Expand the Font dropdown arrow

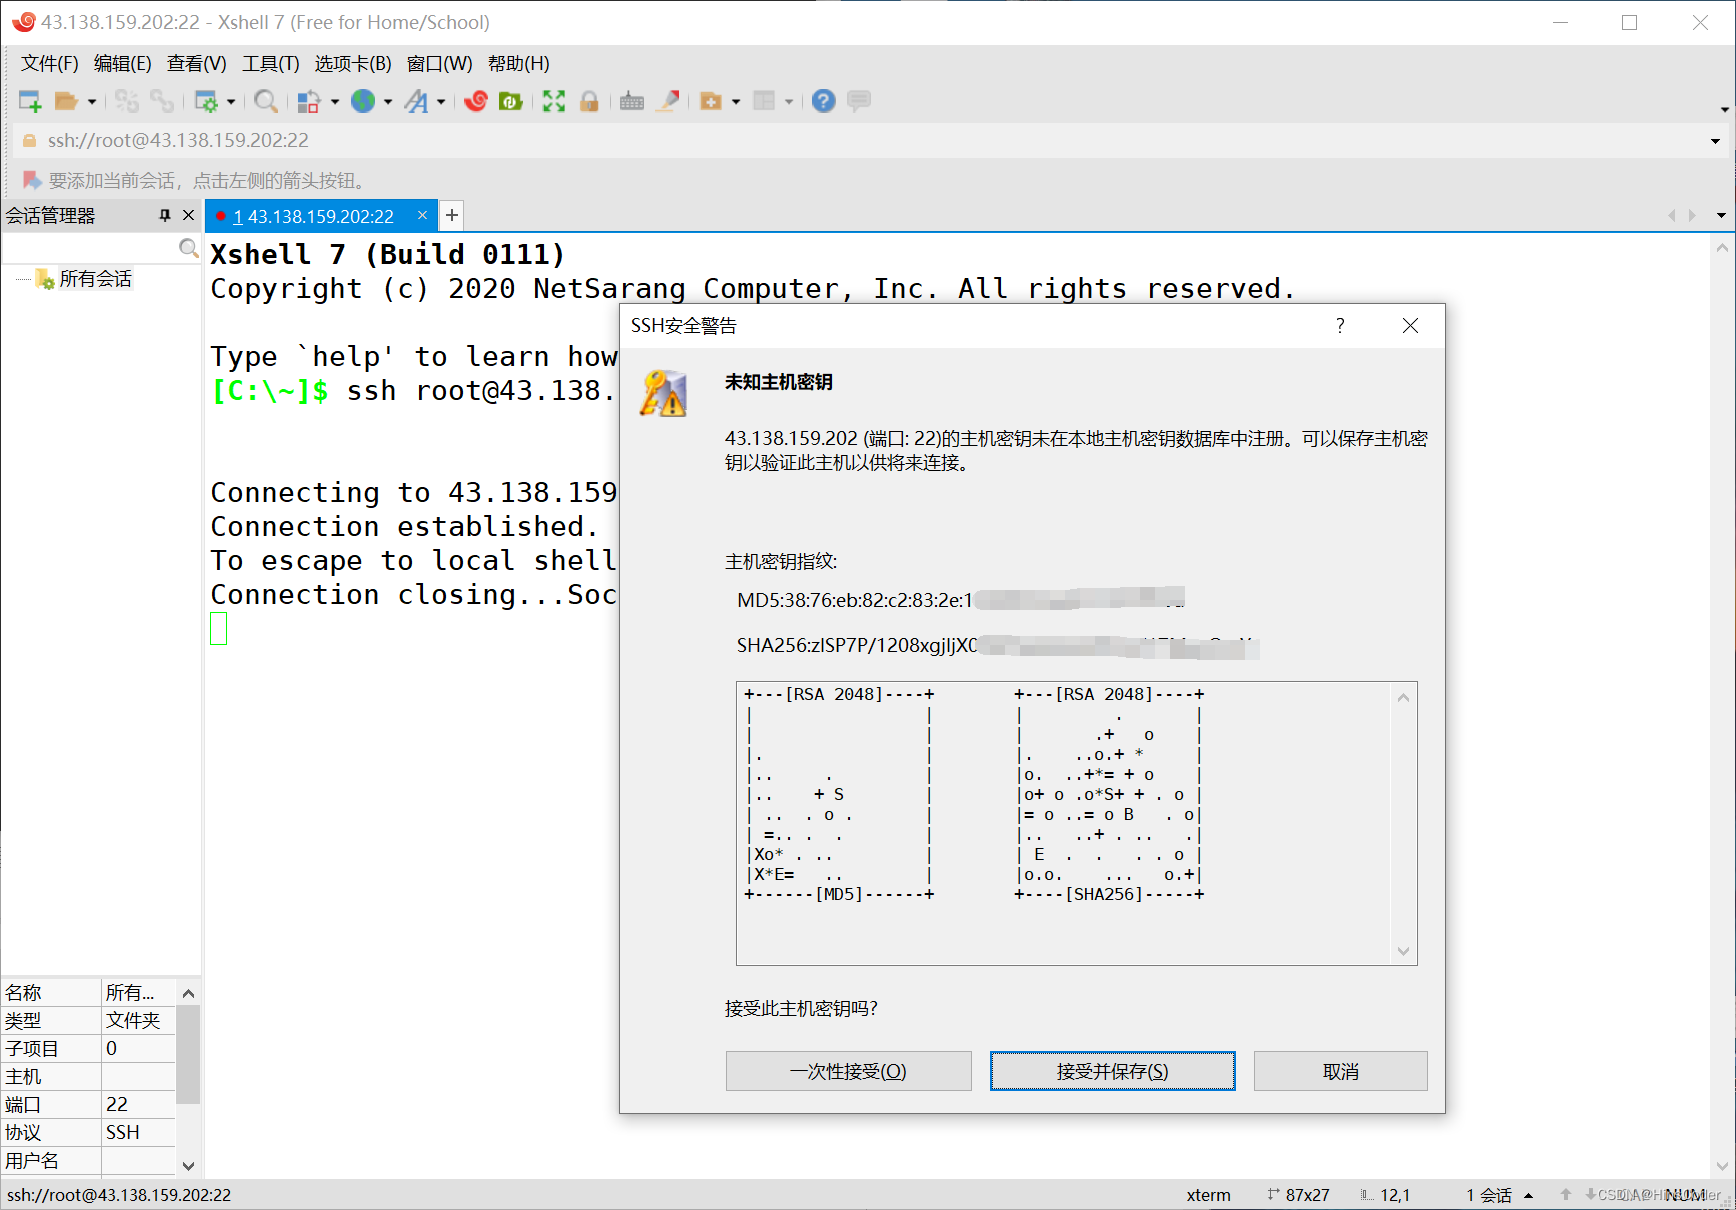tap(441, 101)
